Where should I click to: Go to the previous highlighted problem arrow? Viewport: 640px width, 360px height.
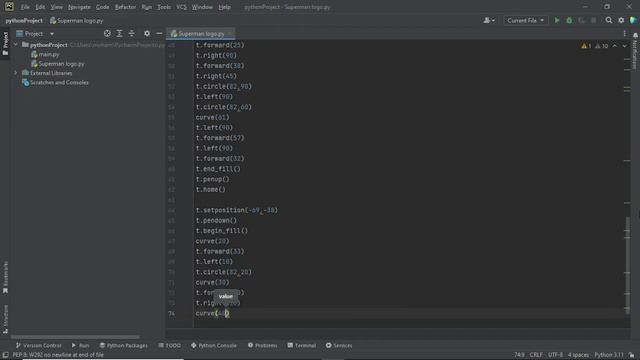pos(615,46)
